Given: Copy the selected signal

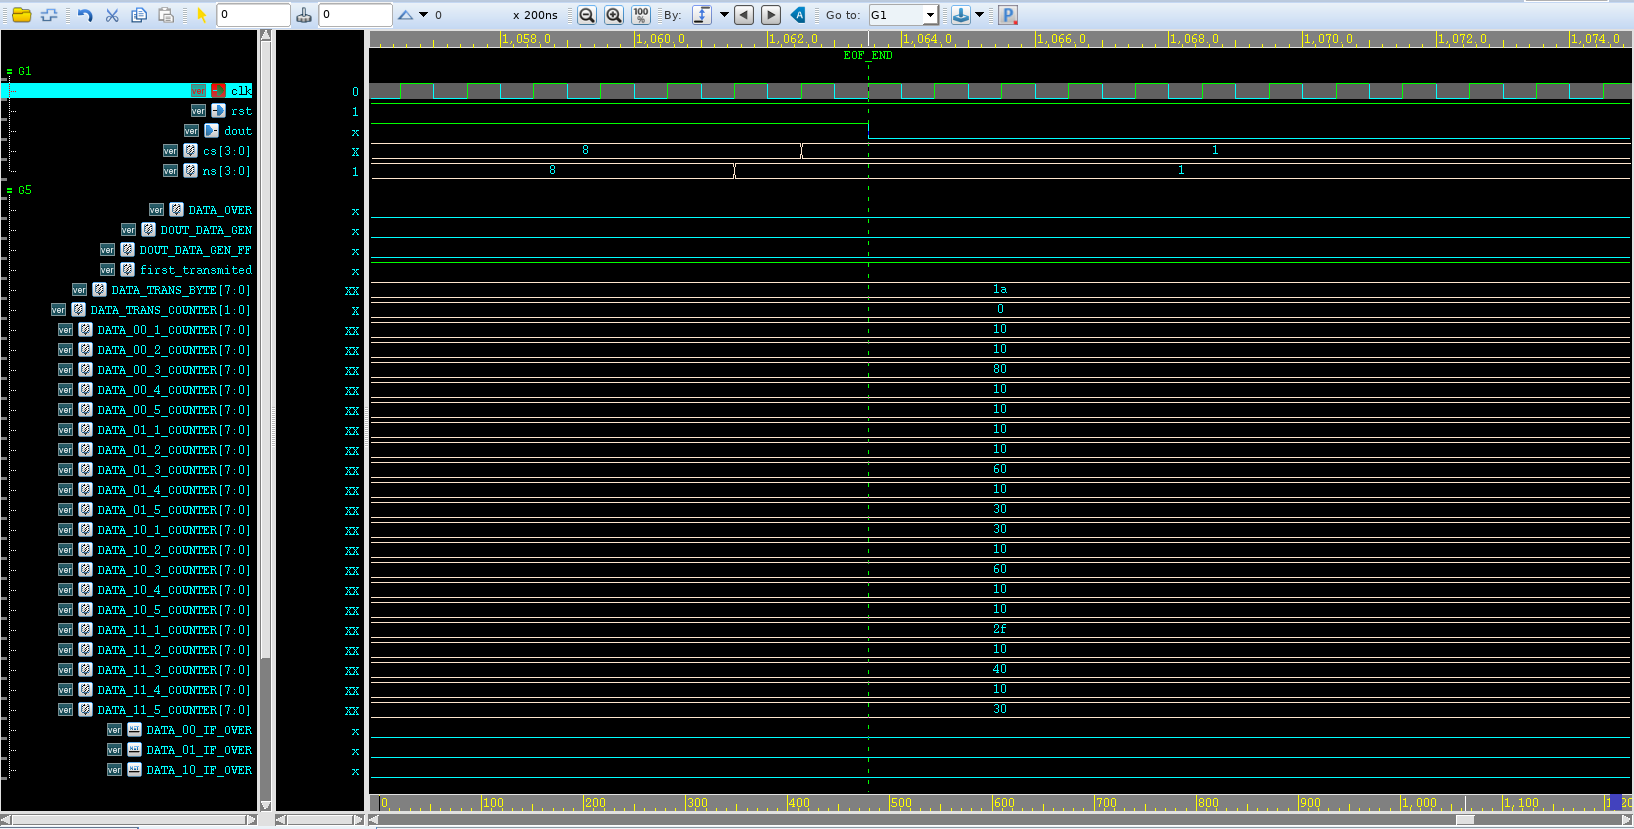Looking at the screenshot, I should [139, 15].
